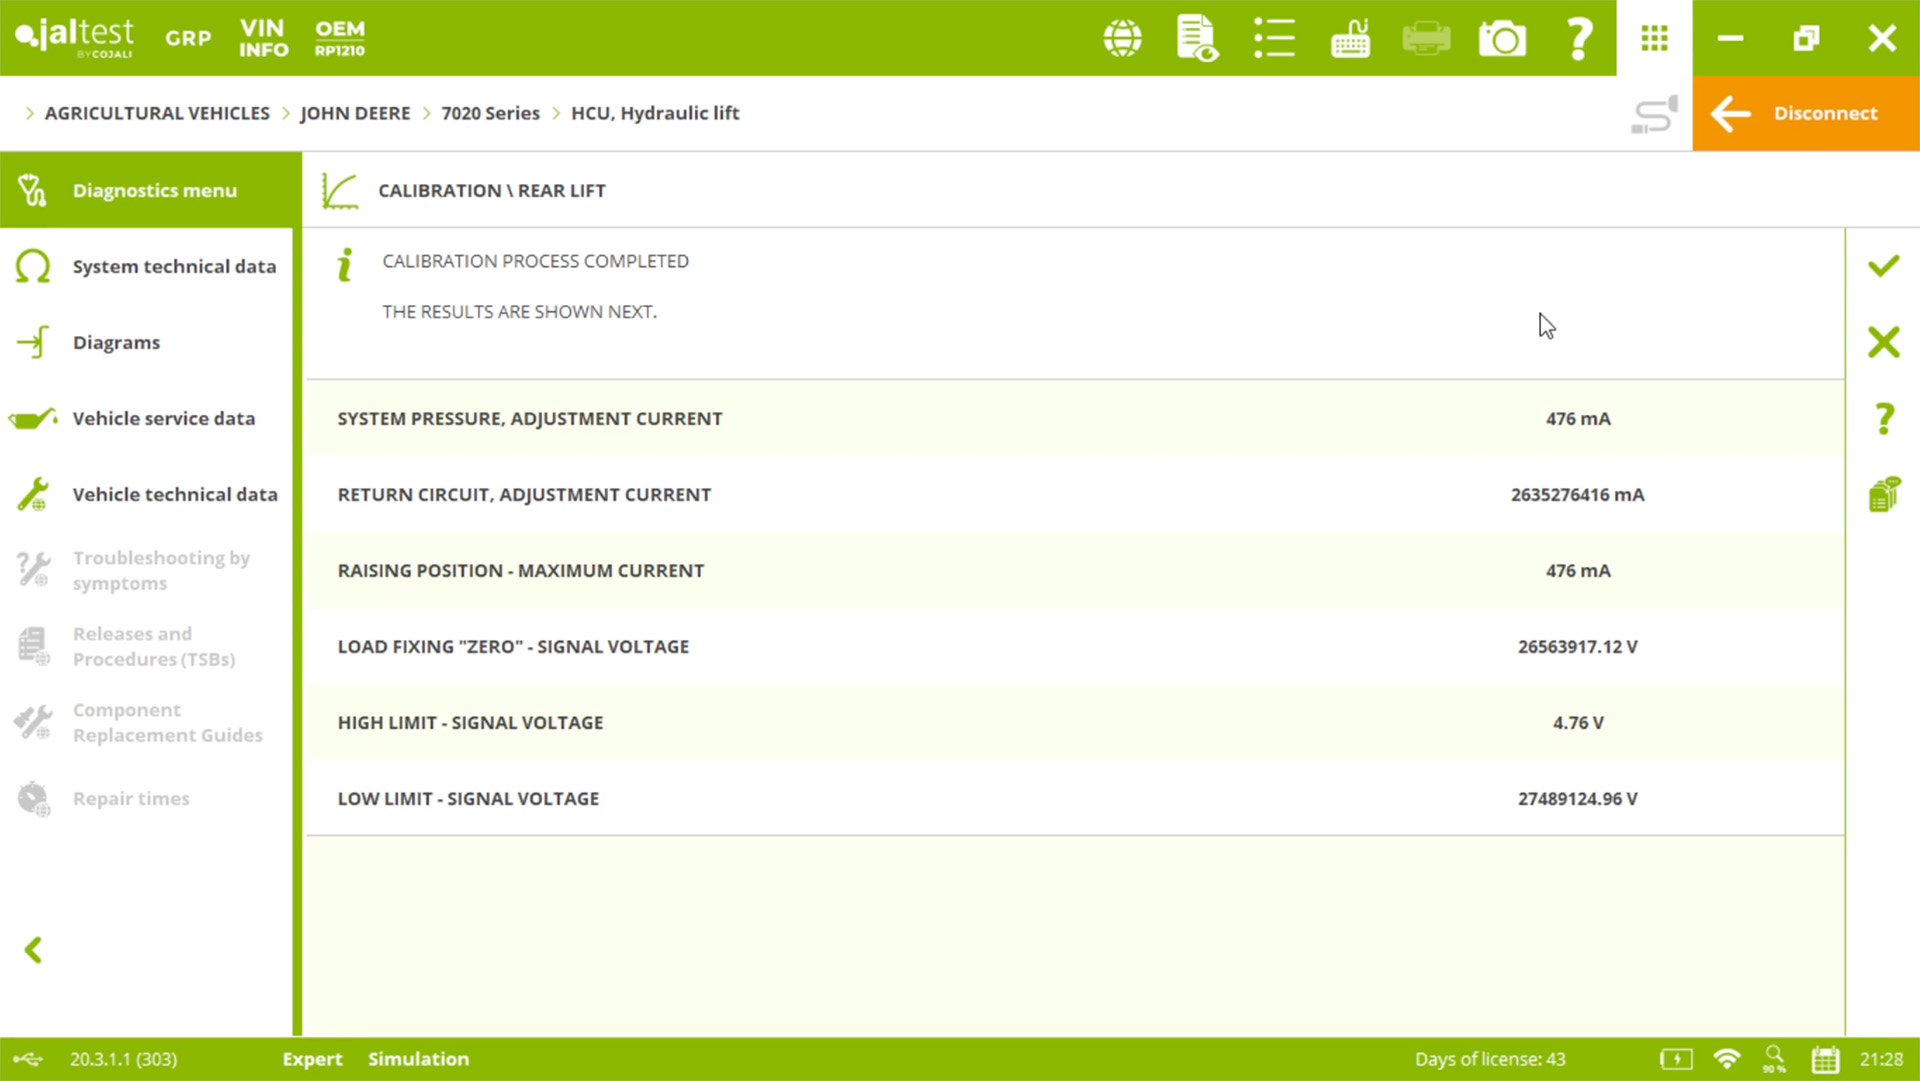
Task: Select Diagrams in the sidebar
Action: (116, 342)
